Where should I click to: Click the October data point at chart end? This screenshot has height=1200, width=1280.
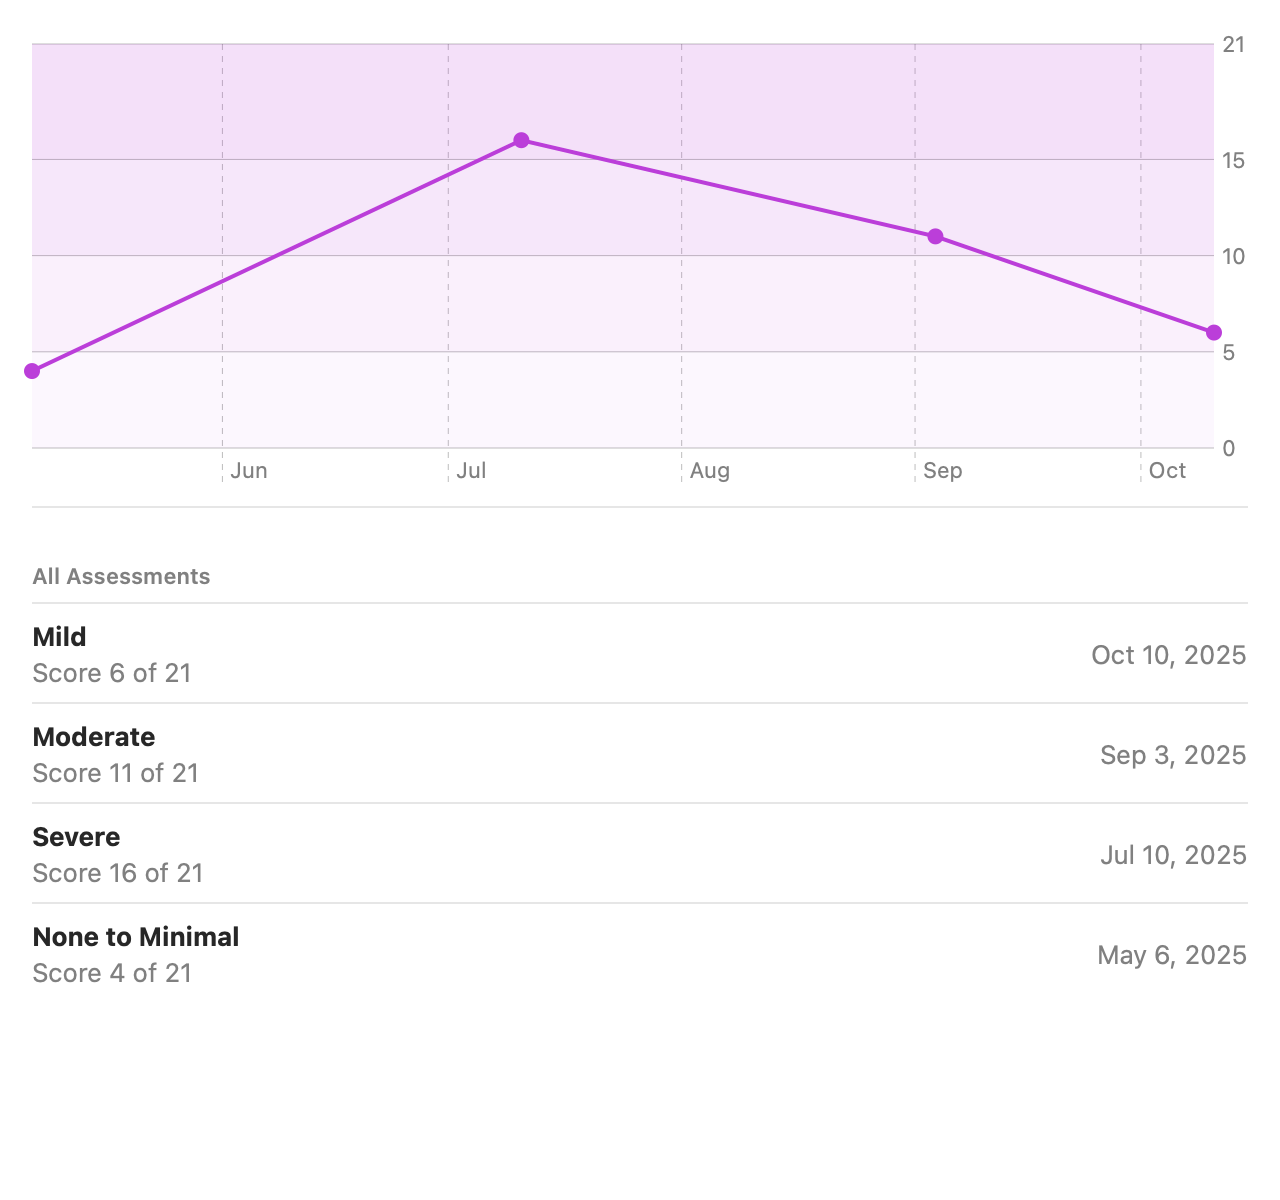pyautogui.click(x=1213, y=332)
